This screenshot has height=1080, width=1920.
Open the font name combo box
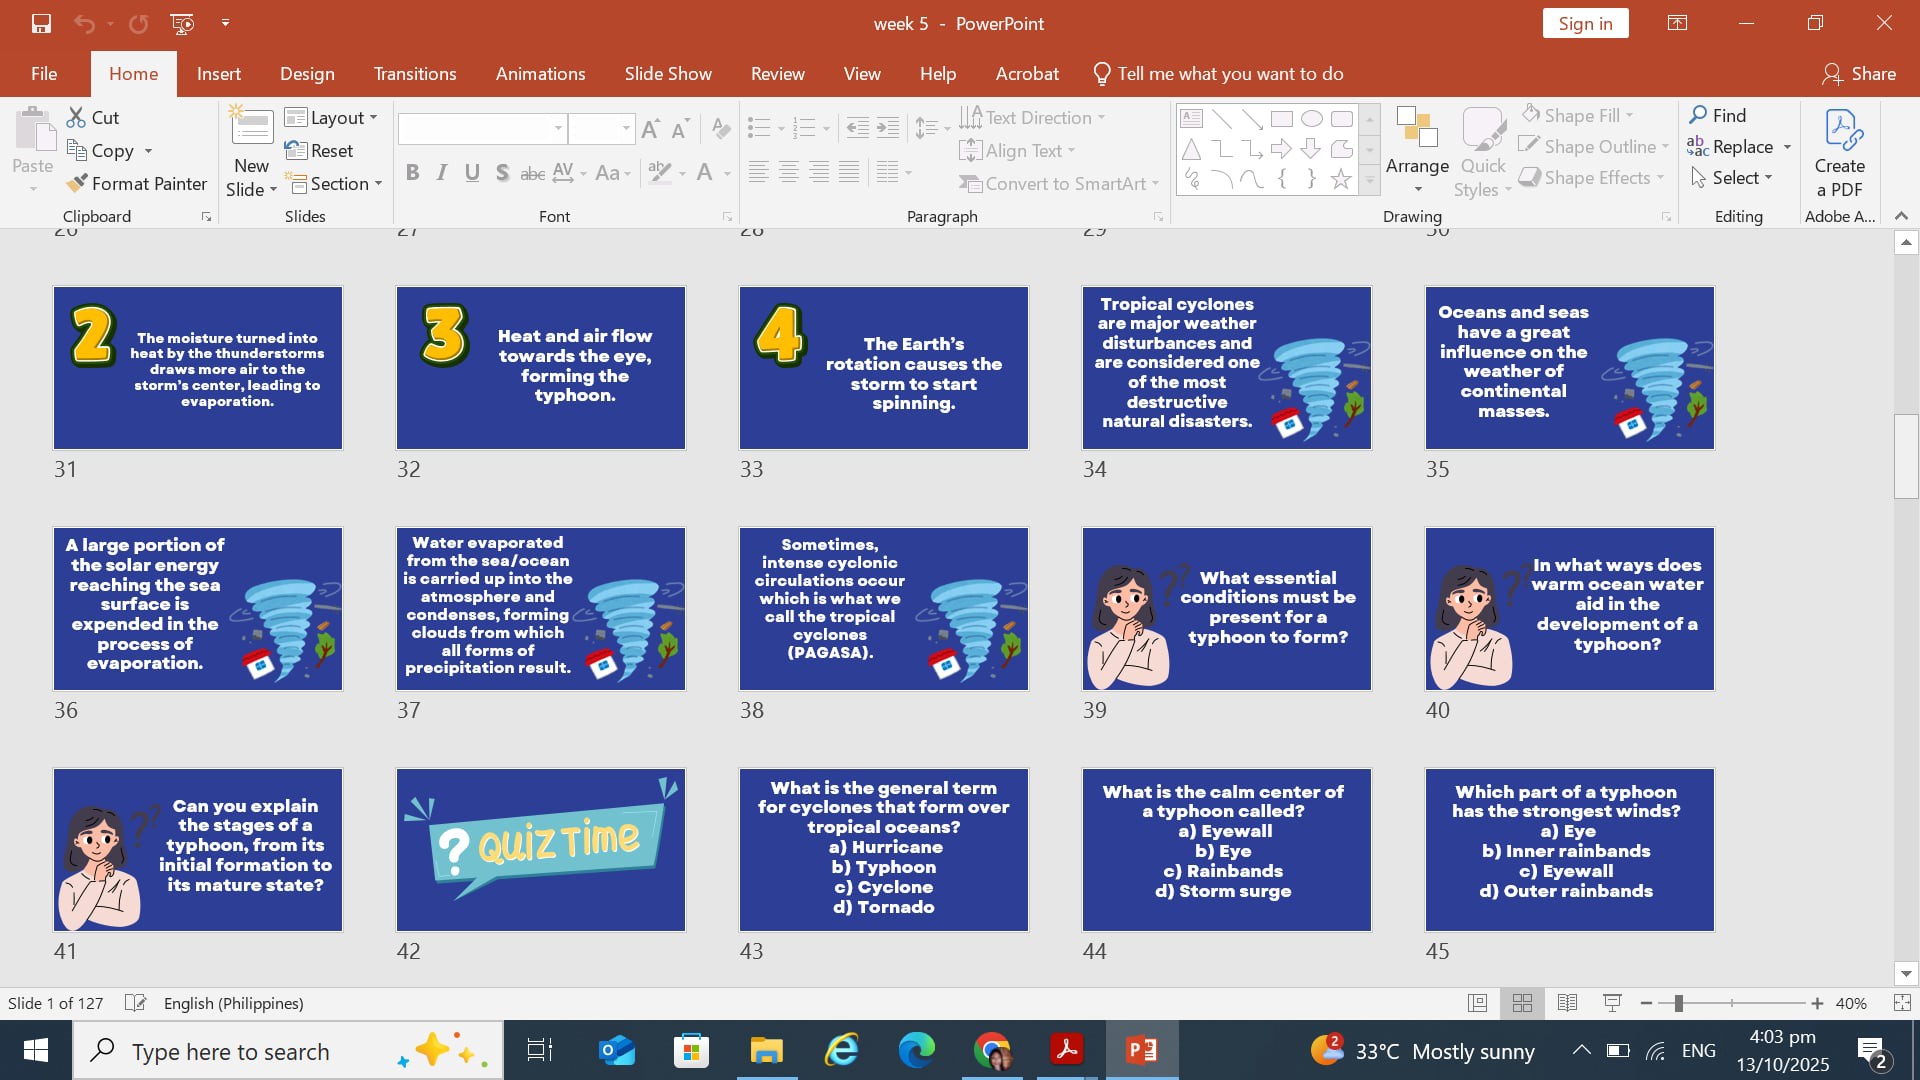[482, 128]
